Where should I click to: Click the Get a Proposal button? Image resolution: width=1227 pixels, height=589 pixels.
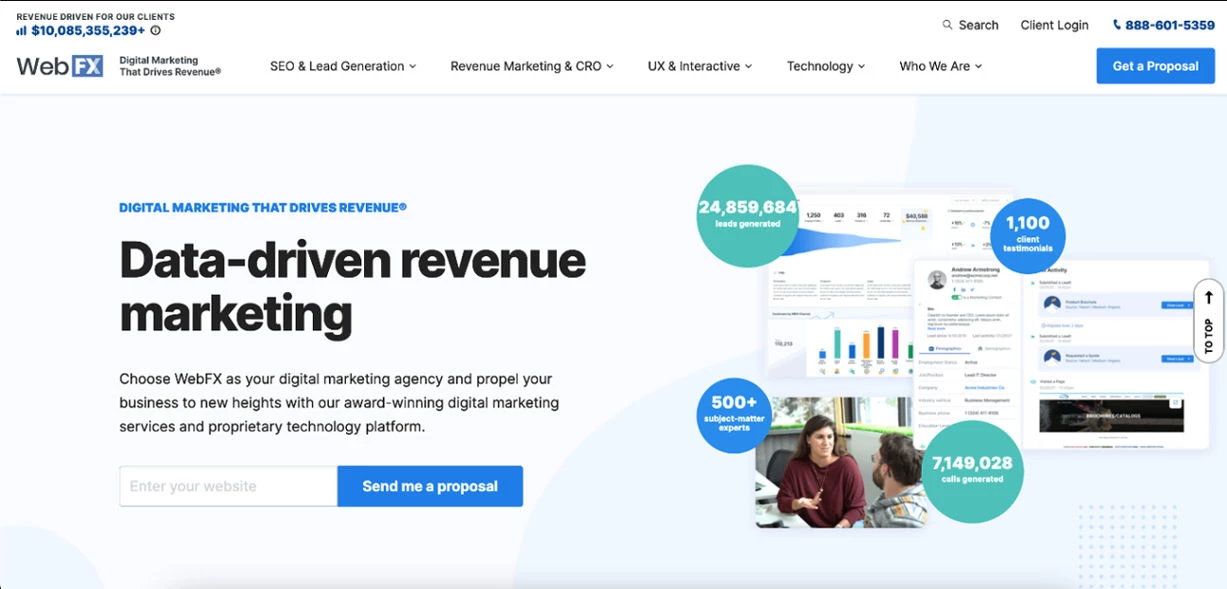coord(1156,66)
